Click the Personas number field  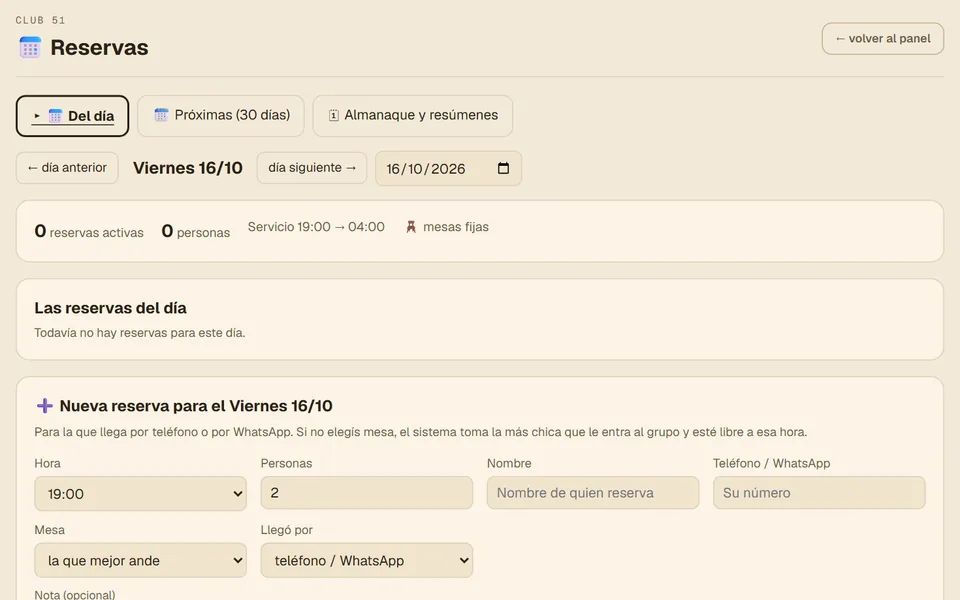[x=367, y=493]
